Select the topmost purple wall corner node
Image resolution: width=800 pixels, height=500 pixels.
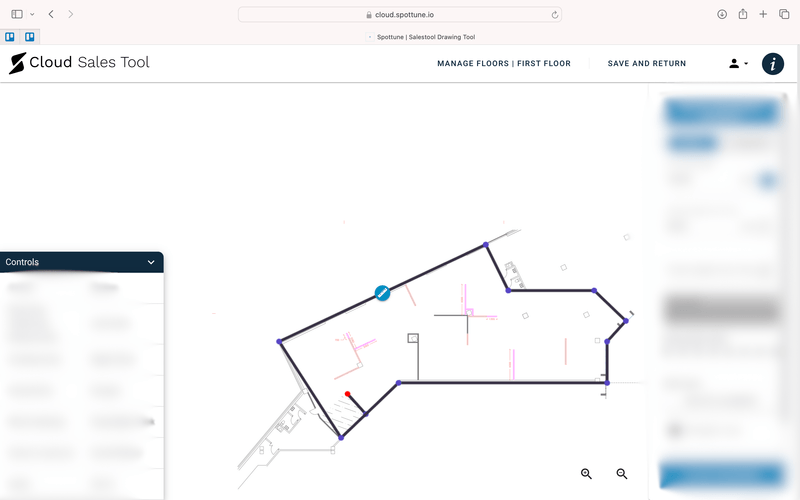(x=486, y=245)
